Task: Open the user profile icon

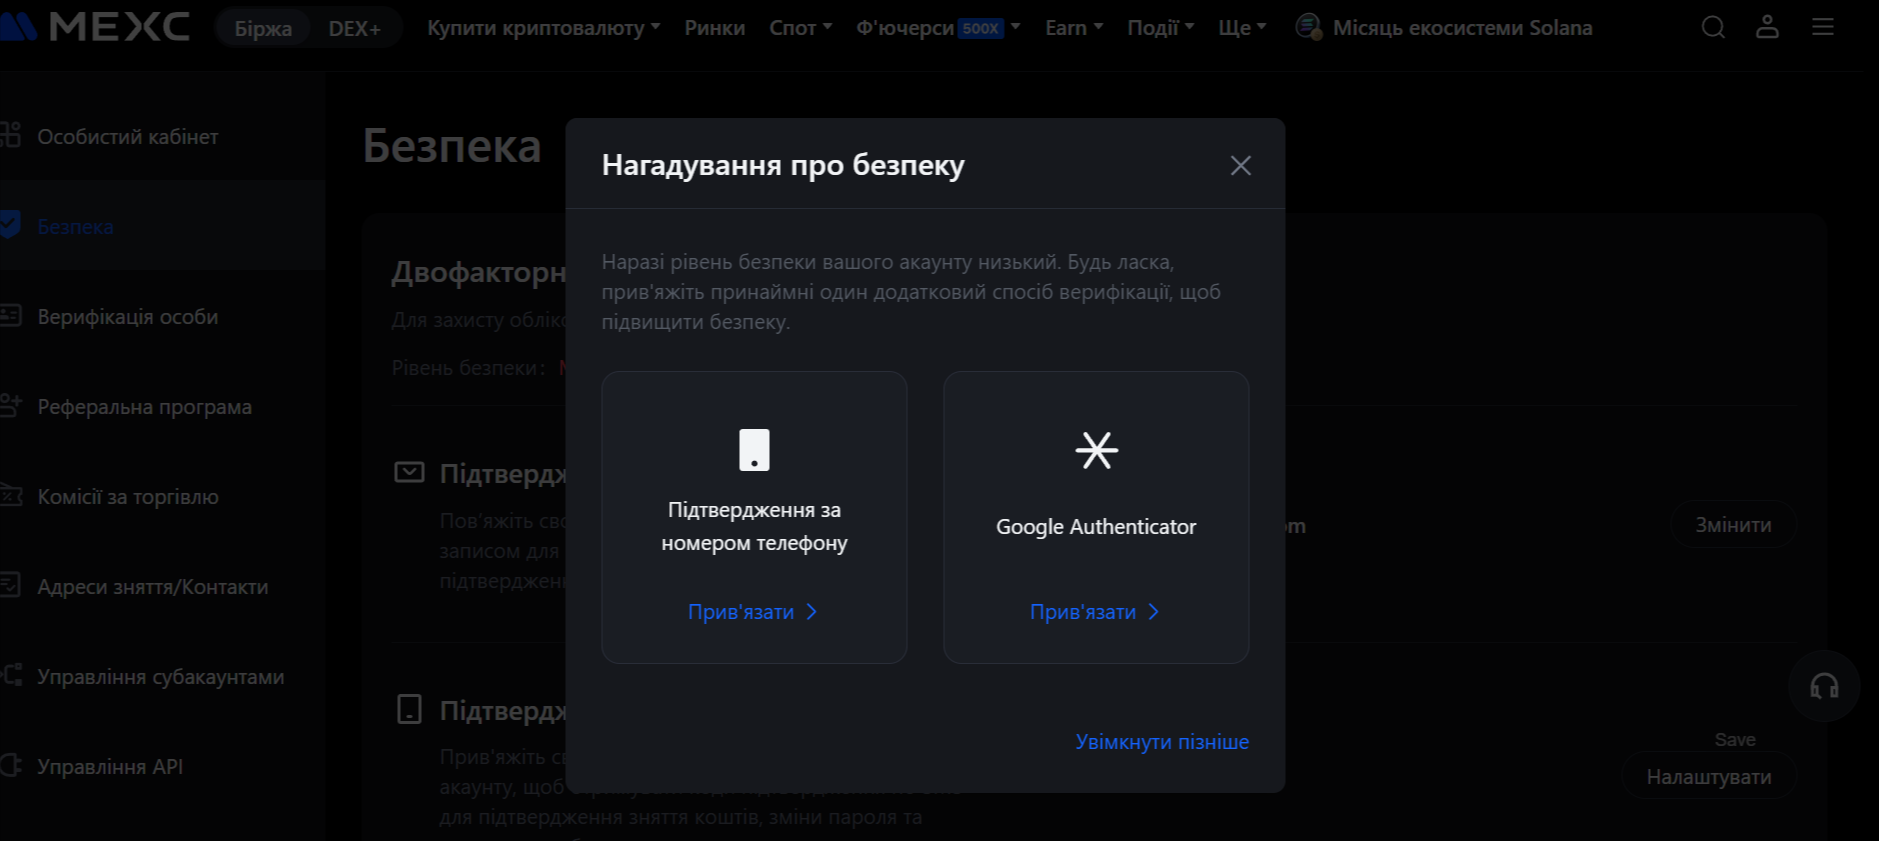Action: coord(1767,27)
